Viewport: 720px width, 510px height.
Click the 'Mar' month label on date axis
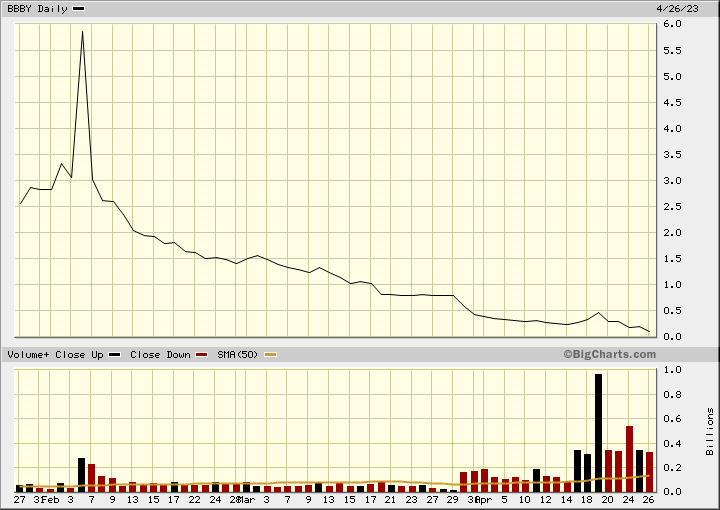(247, 500)
